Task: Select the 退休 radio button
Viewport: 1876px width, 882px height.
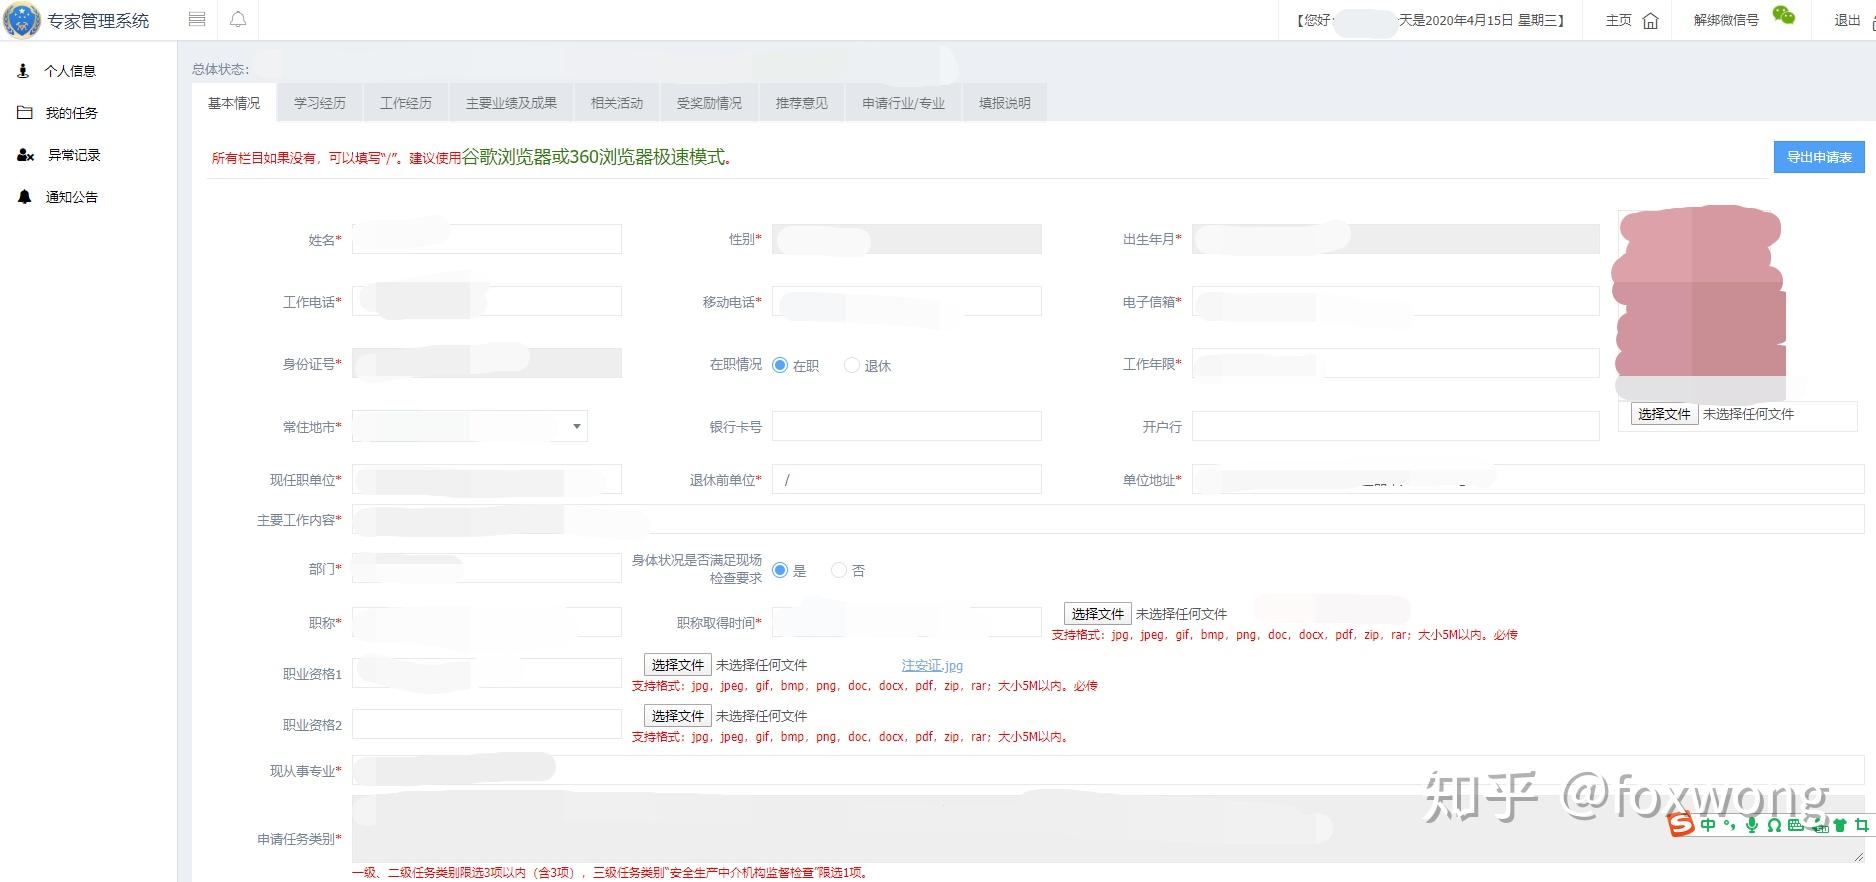Action: pyautogui.click(x=852, y=365)
